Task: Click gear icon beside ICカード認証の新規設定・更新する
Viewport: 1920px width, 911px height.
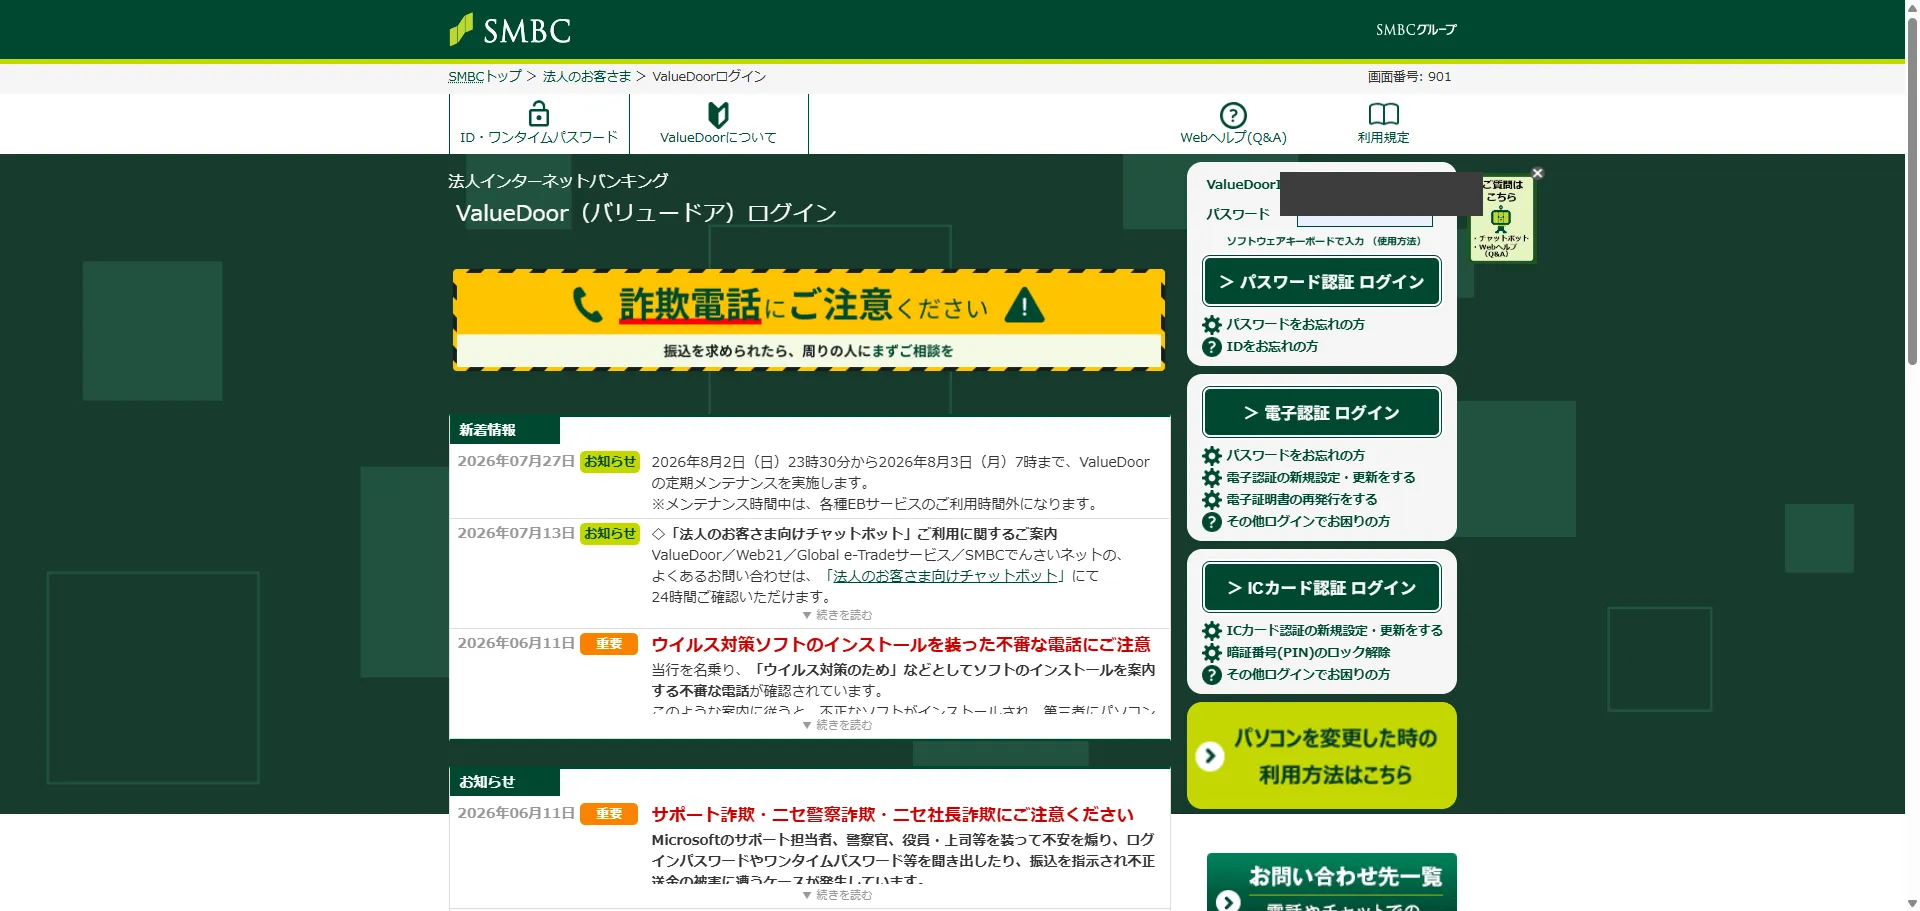Action: click(x=1211, y=631)
